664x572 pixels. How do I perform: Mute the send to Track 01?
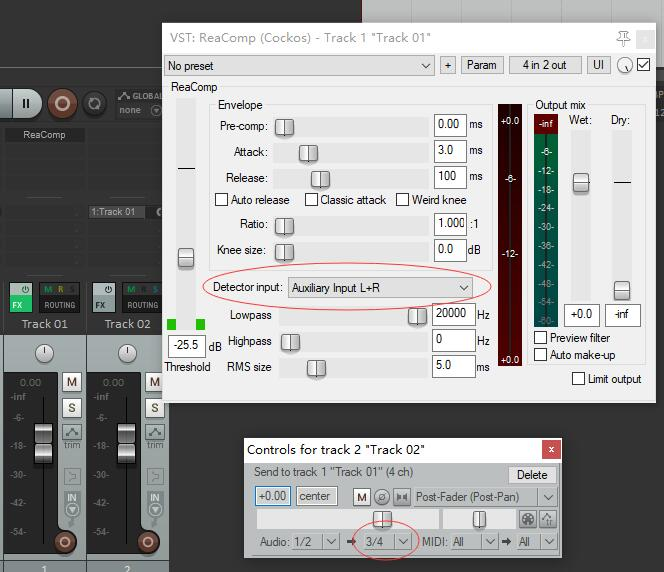(x=362, y=497)
